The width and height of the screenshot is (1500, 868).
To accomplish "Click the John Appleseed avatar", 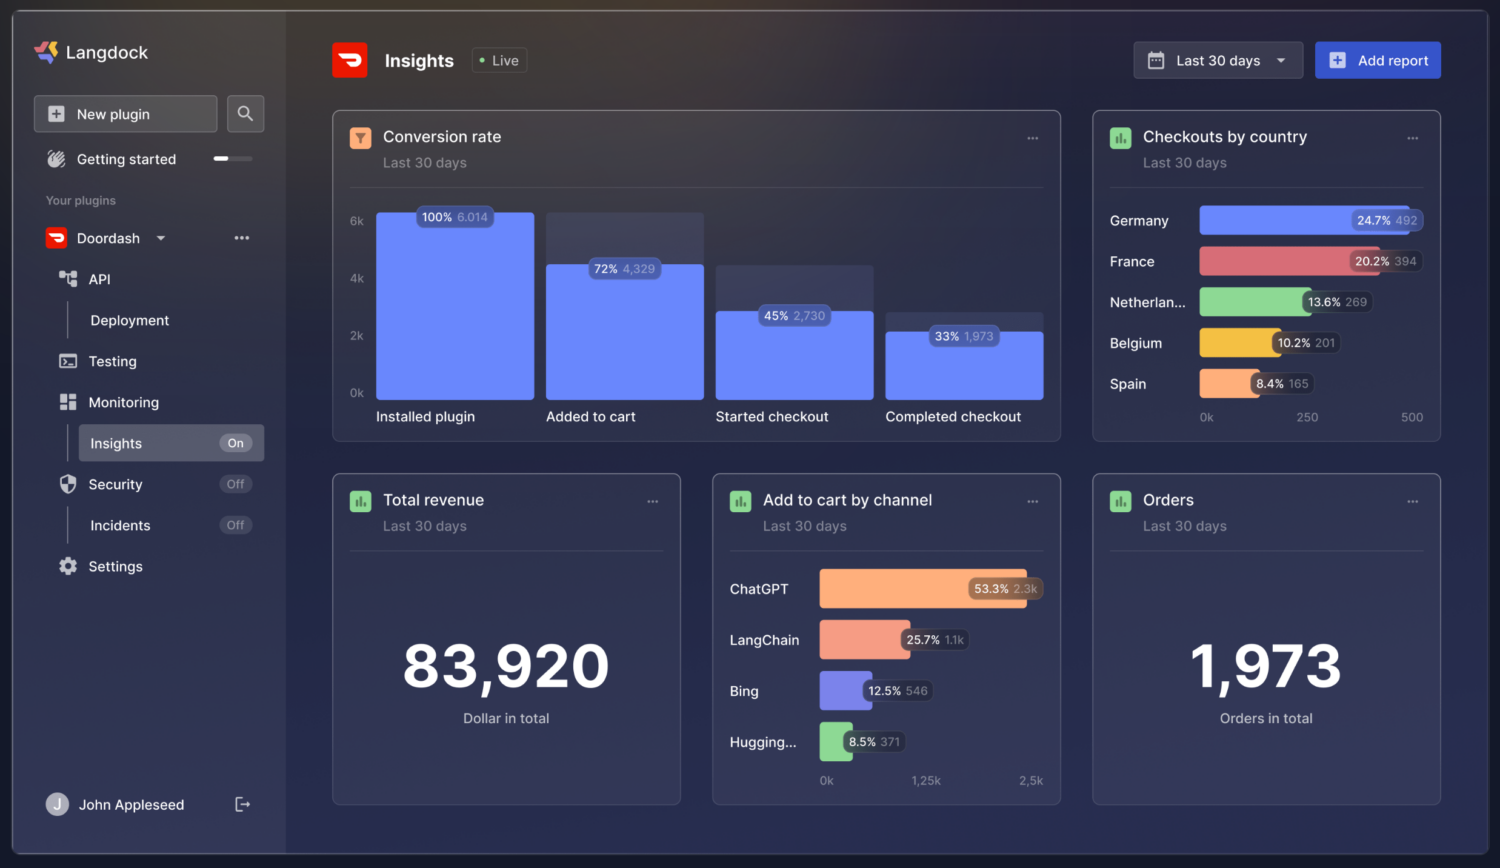I will [57, 804].
